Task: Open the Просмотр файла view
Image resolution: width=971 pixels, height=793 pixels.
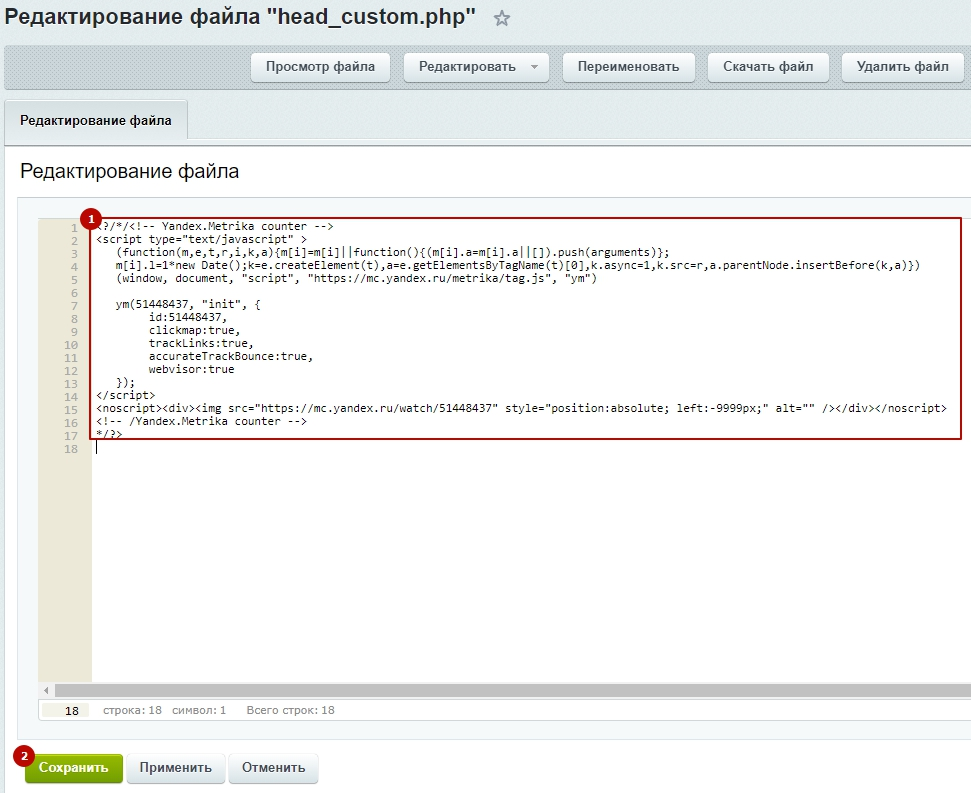Action: 320,67
